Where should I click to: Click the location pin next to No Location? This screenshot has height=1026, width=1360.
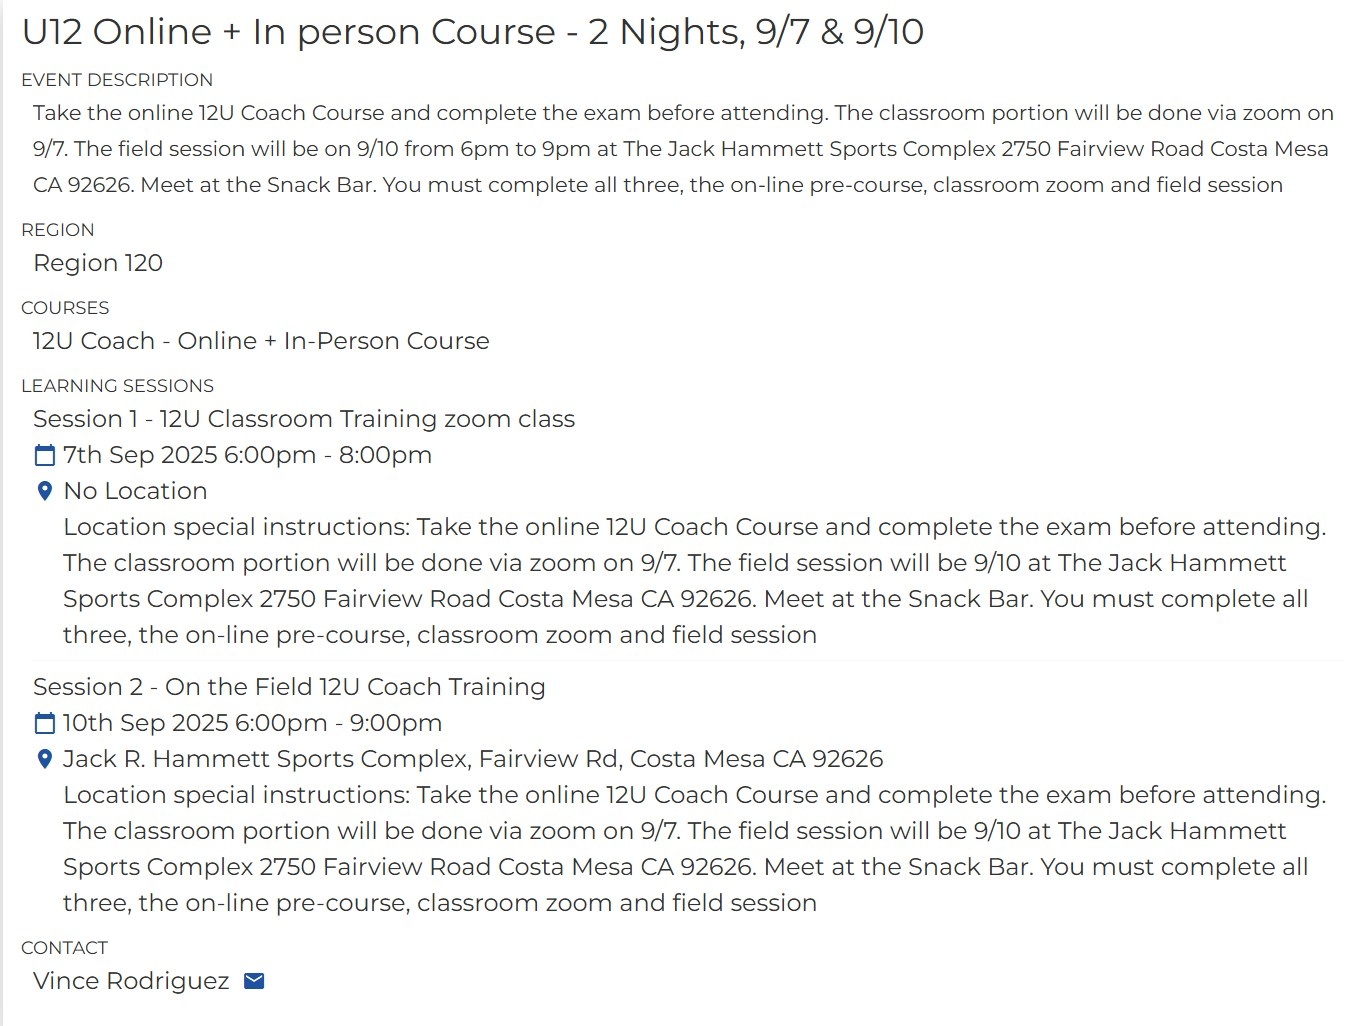pyautogui.click(x=44, y=491)
